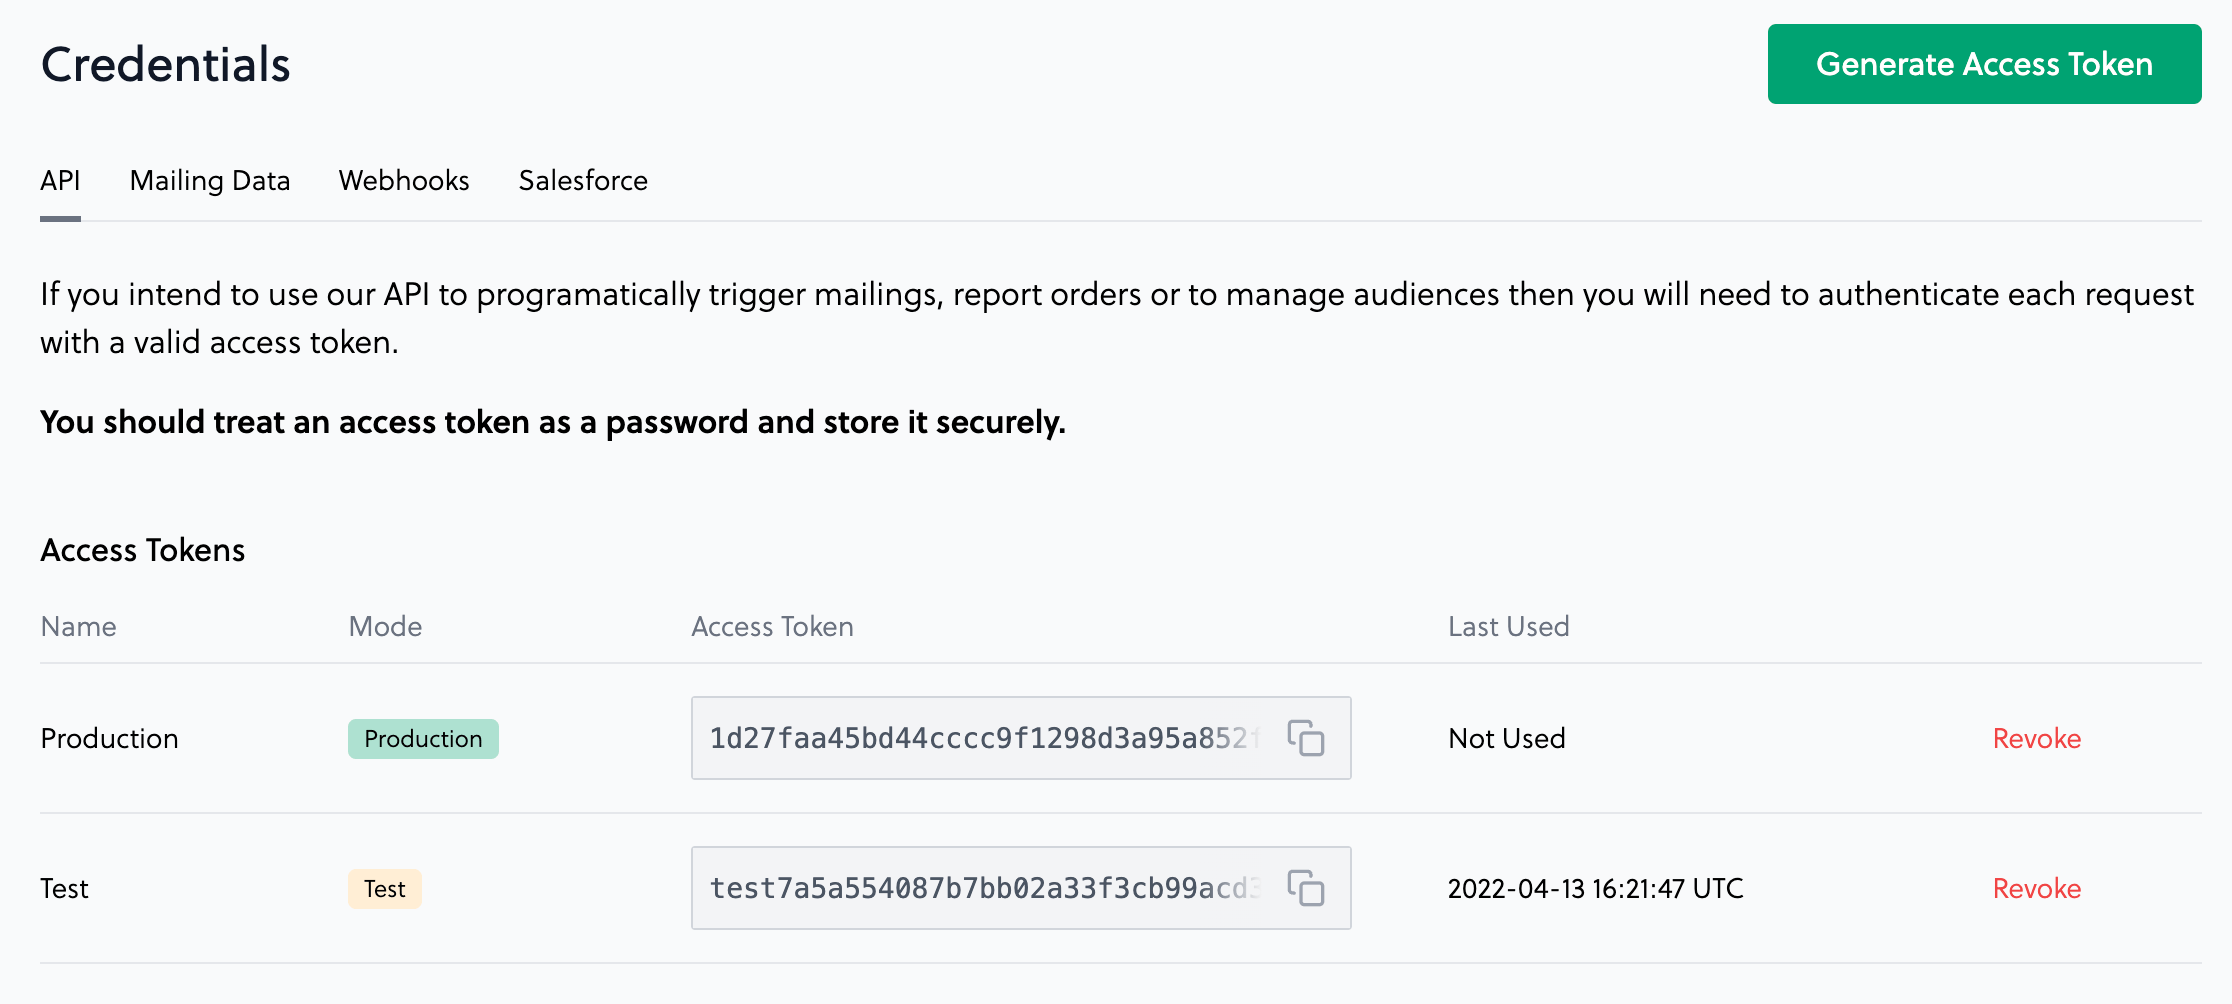The width and height of the screenshot is (2232, 1004).
Task: Open the Webhooks tab
Action: pos(404,181)
